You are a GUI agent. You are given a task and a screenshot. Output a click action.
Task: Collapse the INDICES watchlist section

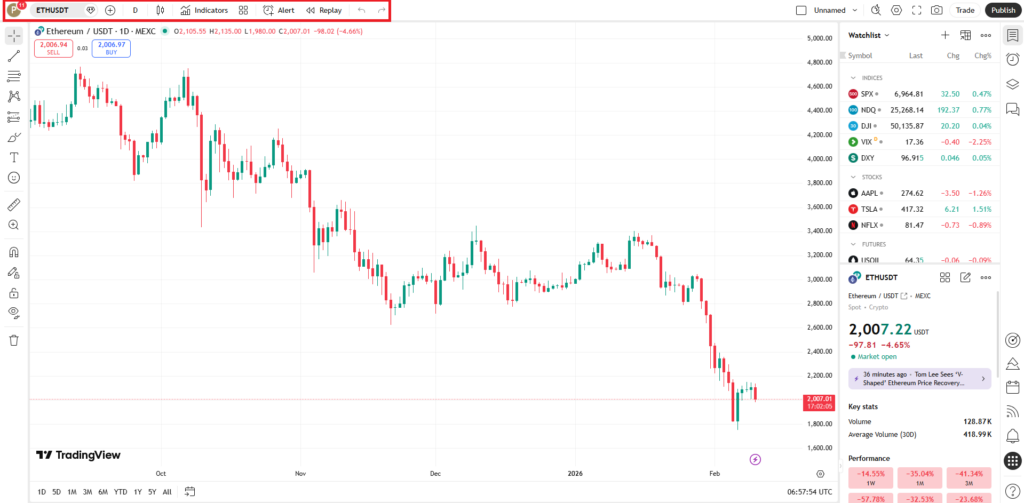coord(853,77)
